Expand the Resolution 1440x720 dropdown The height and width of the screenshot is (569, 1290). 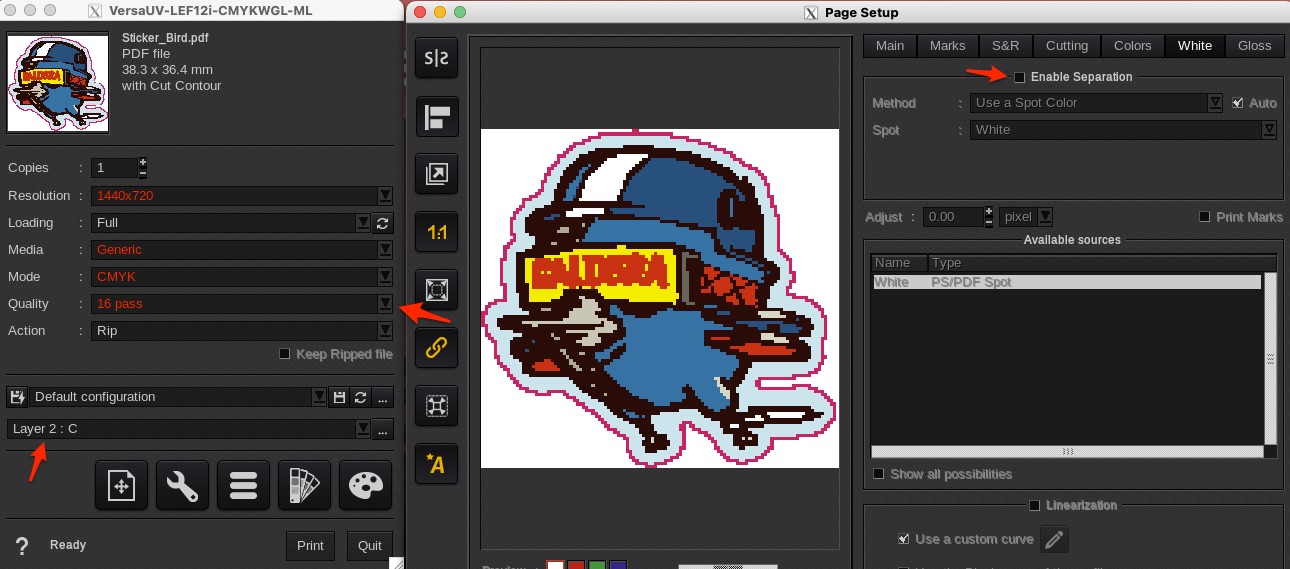(x=384, y=196)
